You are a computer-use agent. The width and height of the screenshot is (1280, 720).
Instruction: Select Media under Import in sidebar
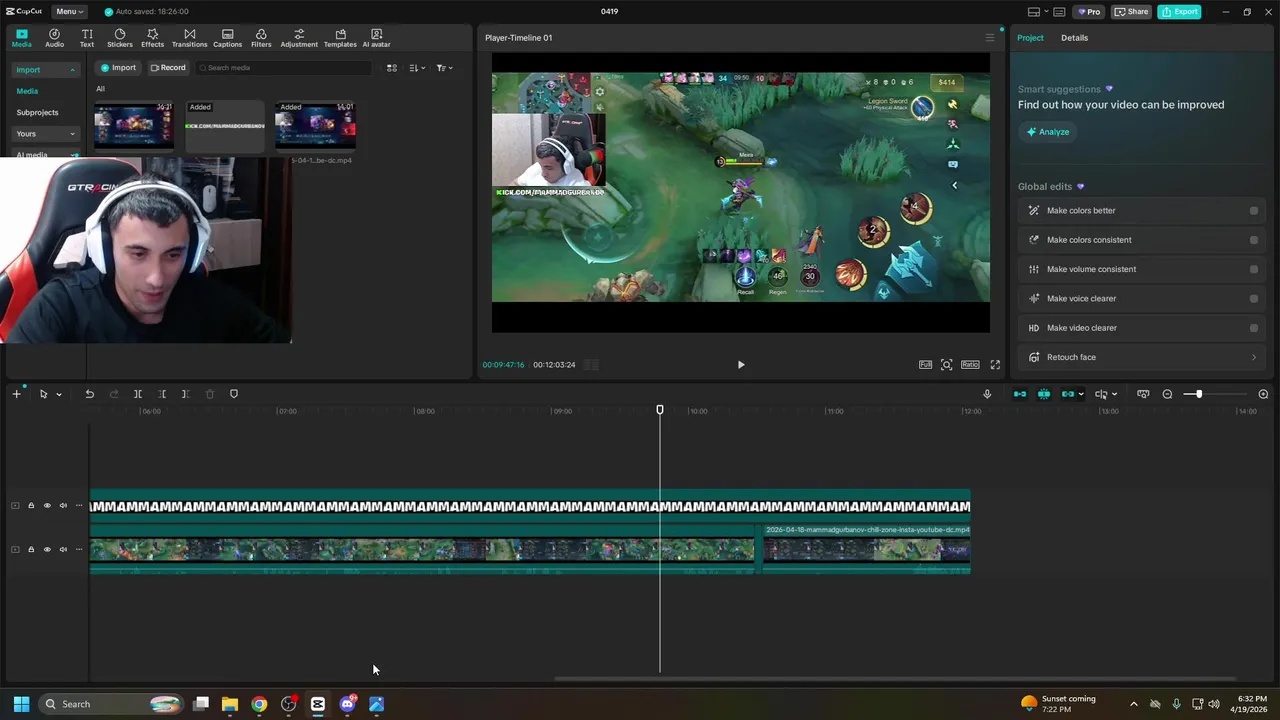pos(27,91)
